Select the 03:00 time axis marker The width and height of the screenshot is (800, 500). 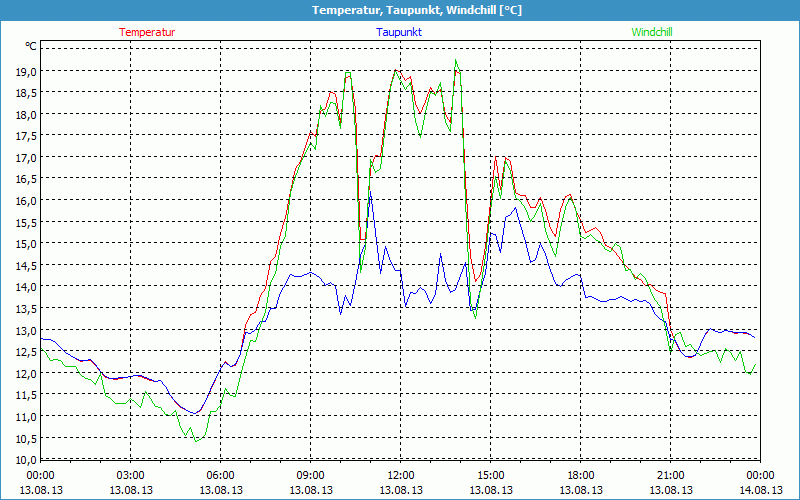tap(131, 475)
